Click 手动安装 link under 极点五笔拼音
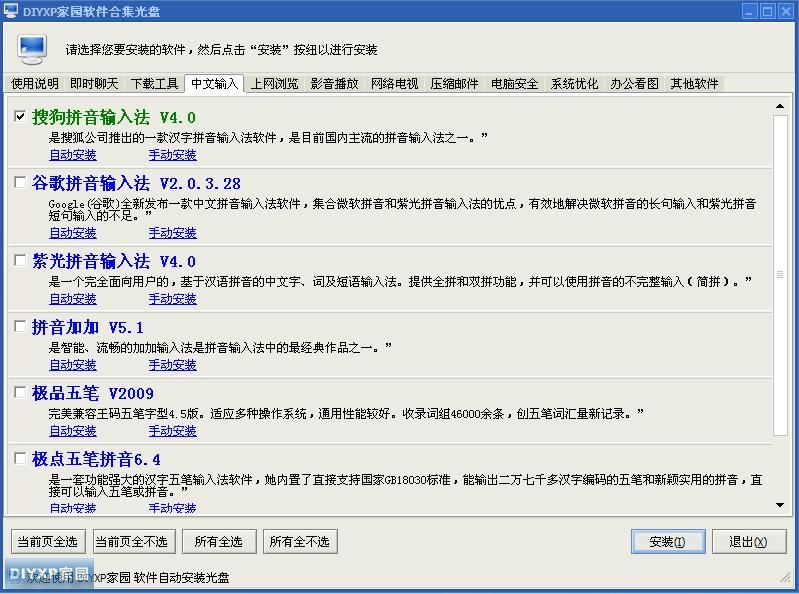The image size is (799, 594). point(173,508)
